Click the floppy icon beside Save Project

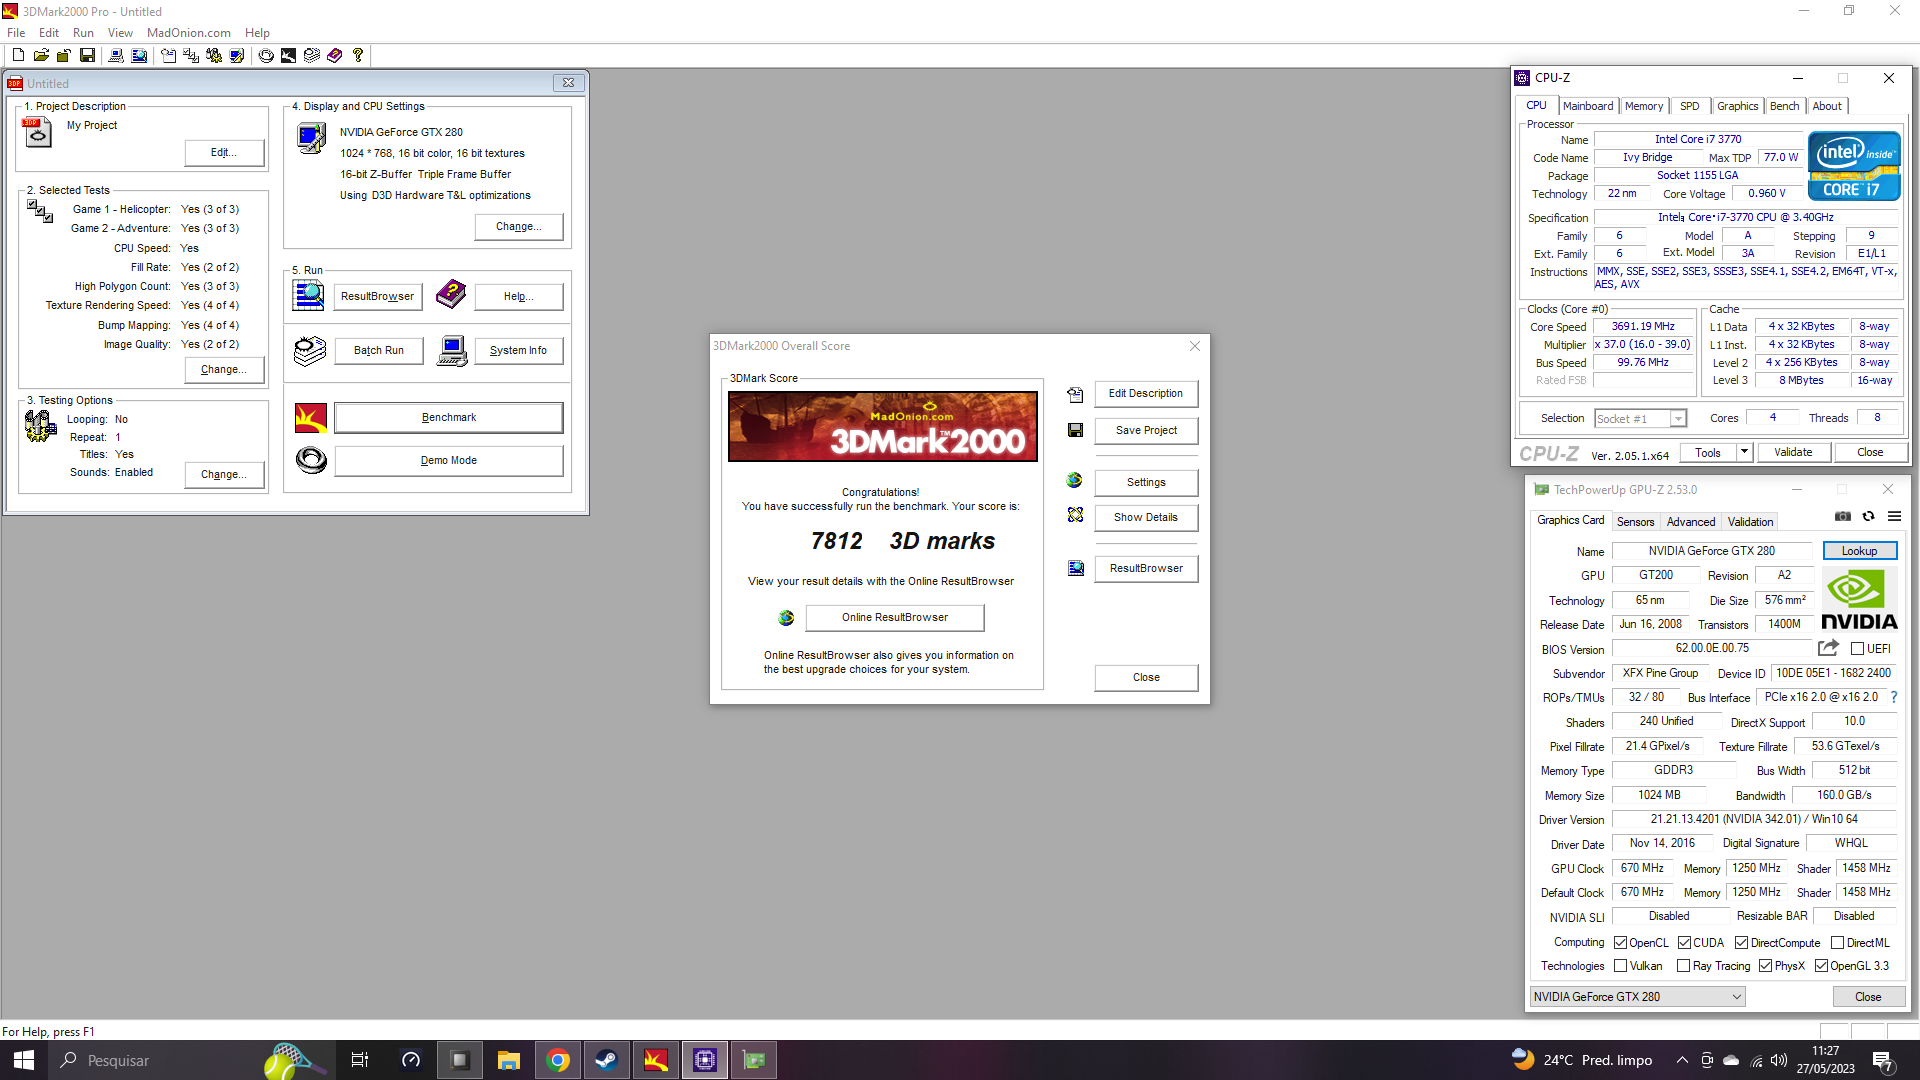click(1075, 430)
